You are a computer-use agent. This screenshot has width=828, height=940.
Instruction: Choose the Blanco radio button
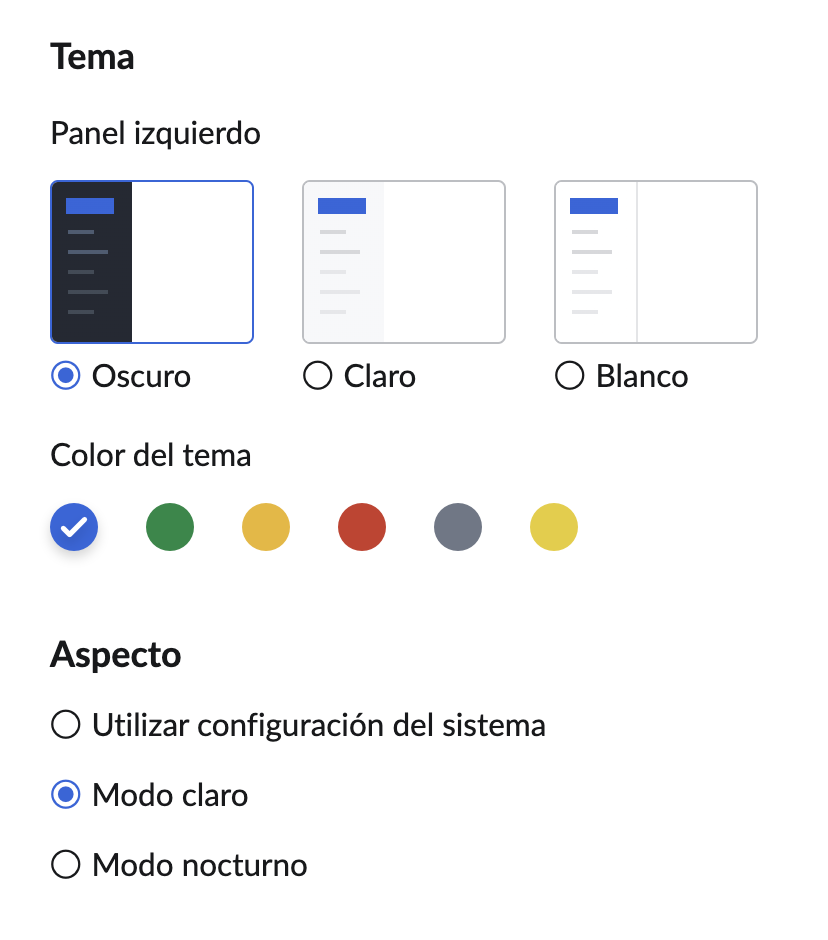[x=570, y=376]
